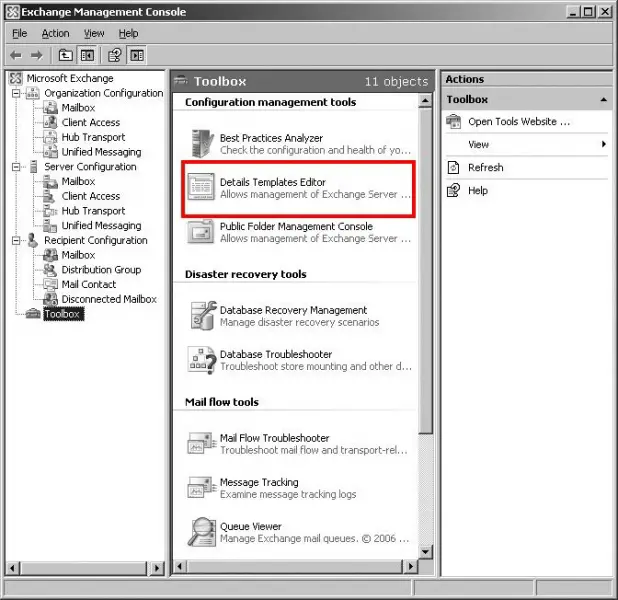The height and width of the screenshot is (600, 618).
Task: Select the Distribution Group node
Action: point(101,270)
